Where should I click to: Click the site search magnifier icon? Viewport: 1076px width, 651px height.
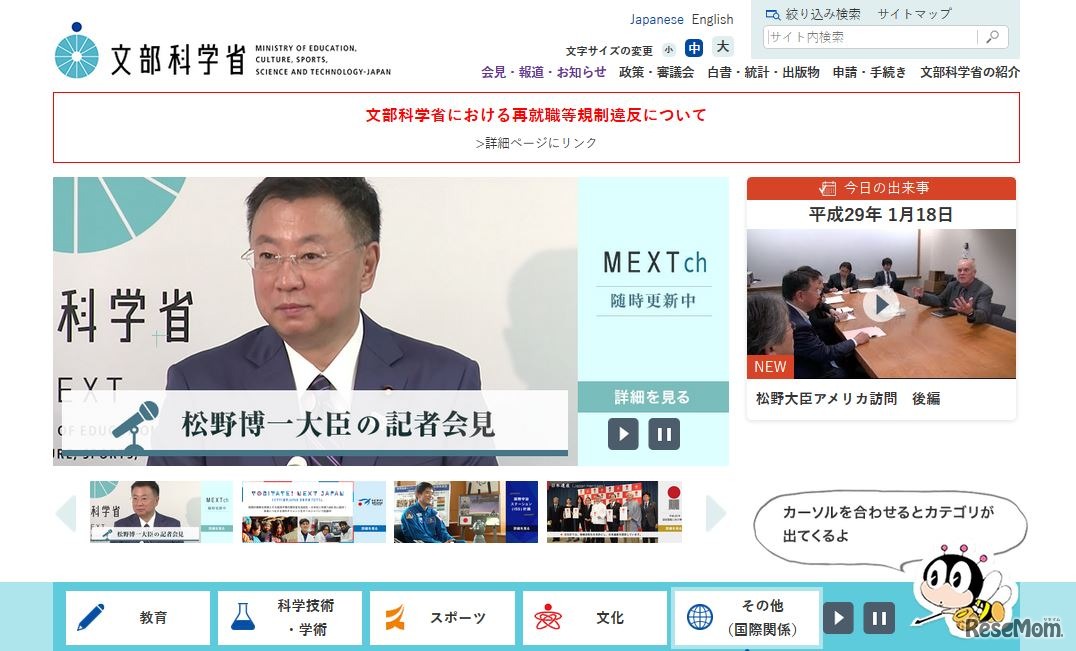pyautogui.click(x=991, y=37)
